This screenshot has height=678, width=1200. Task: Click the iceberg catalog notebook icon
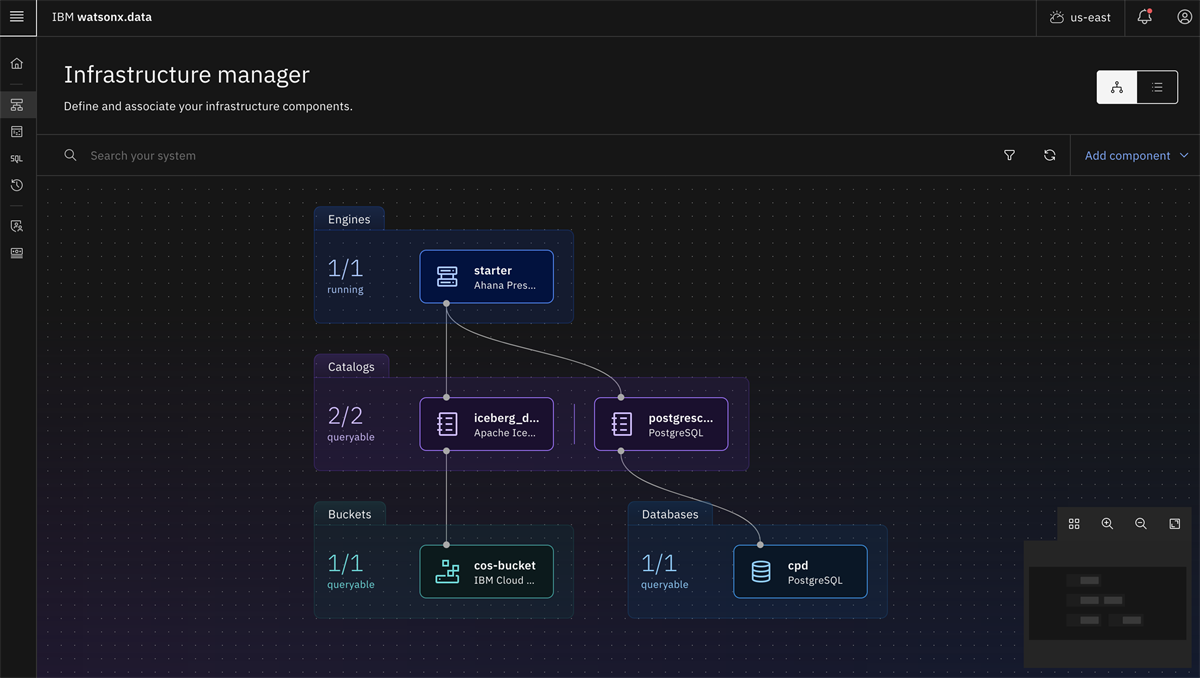click(x=447, y=425)
